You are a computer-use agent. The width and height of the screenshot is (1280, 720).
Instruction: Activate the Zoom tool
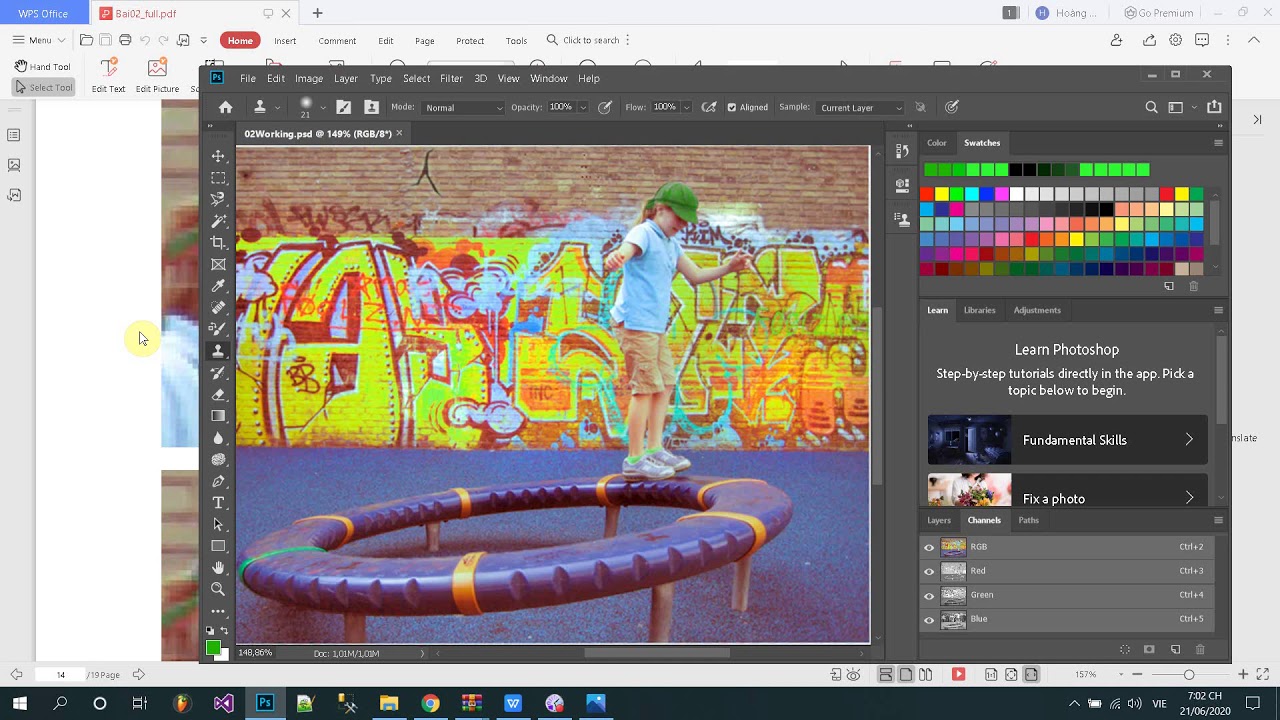218,590
